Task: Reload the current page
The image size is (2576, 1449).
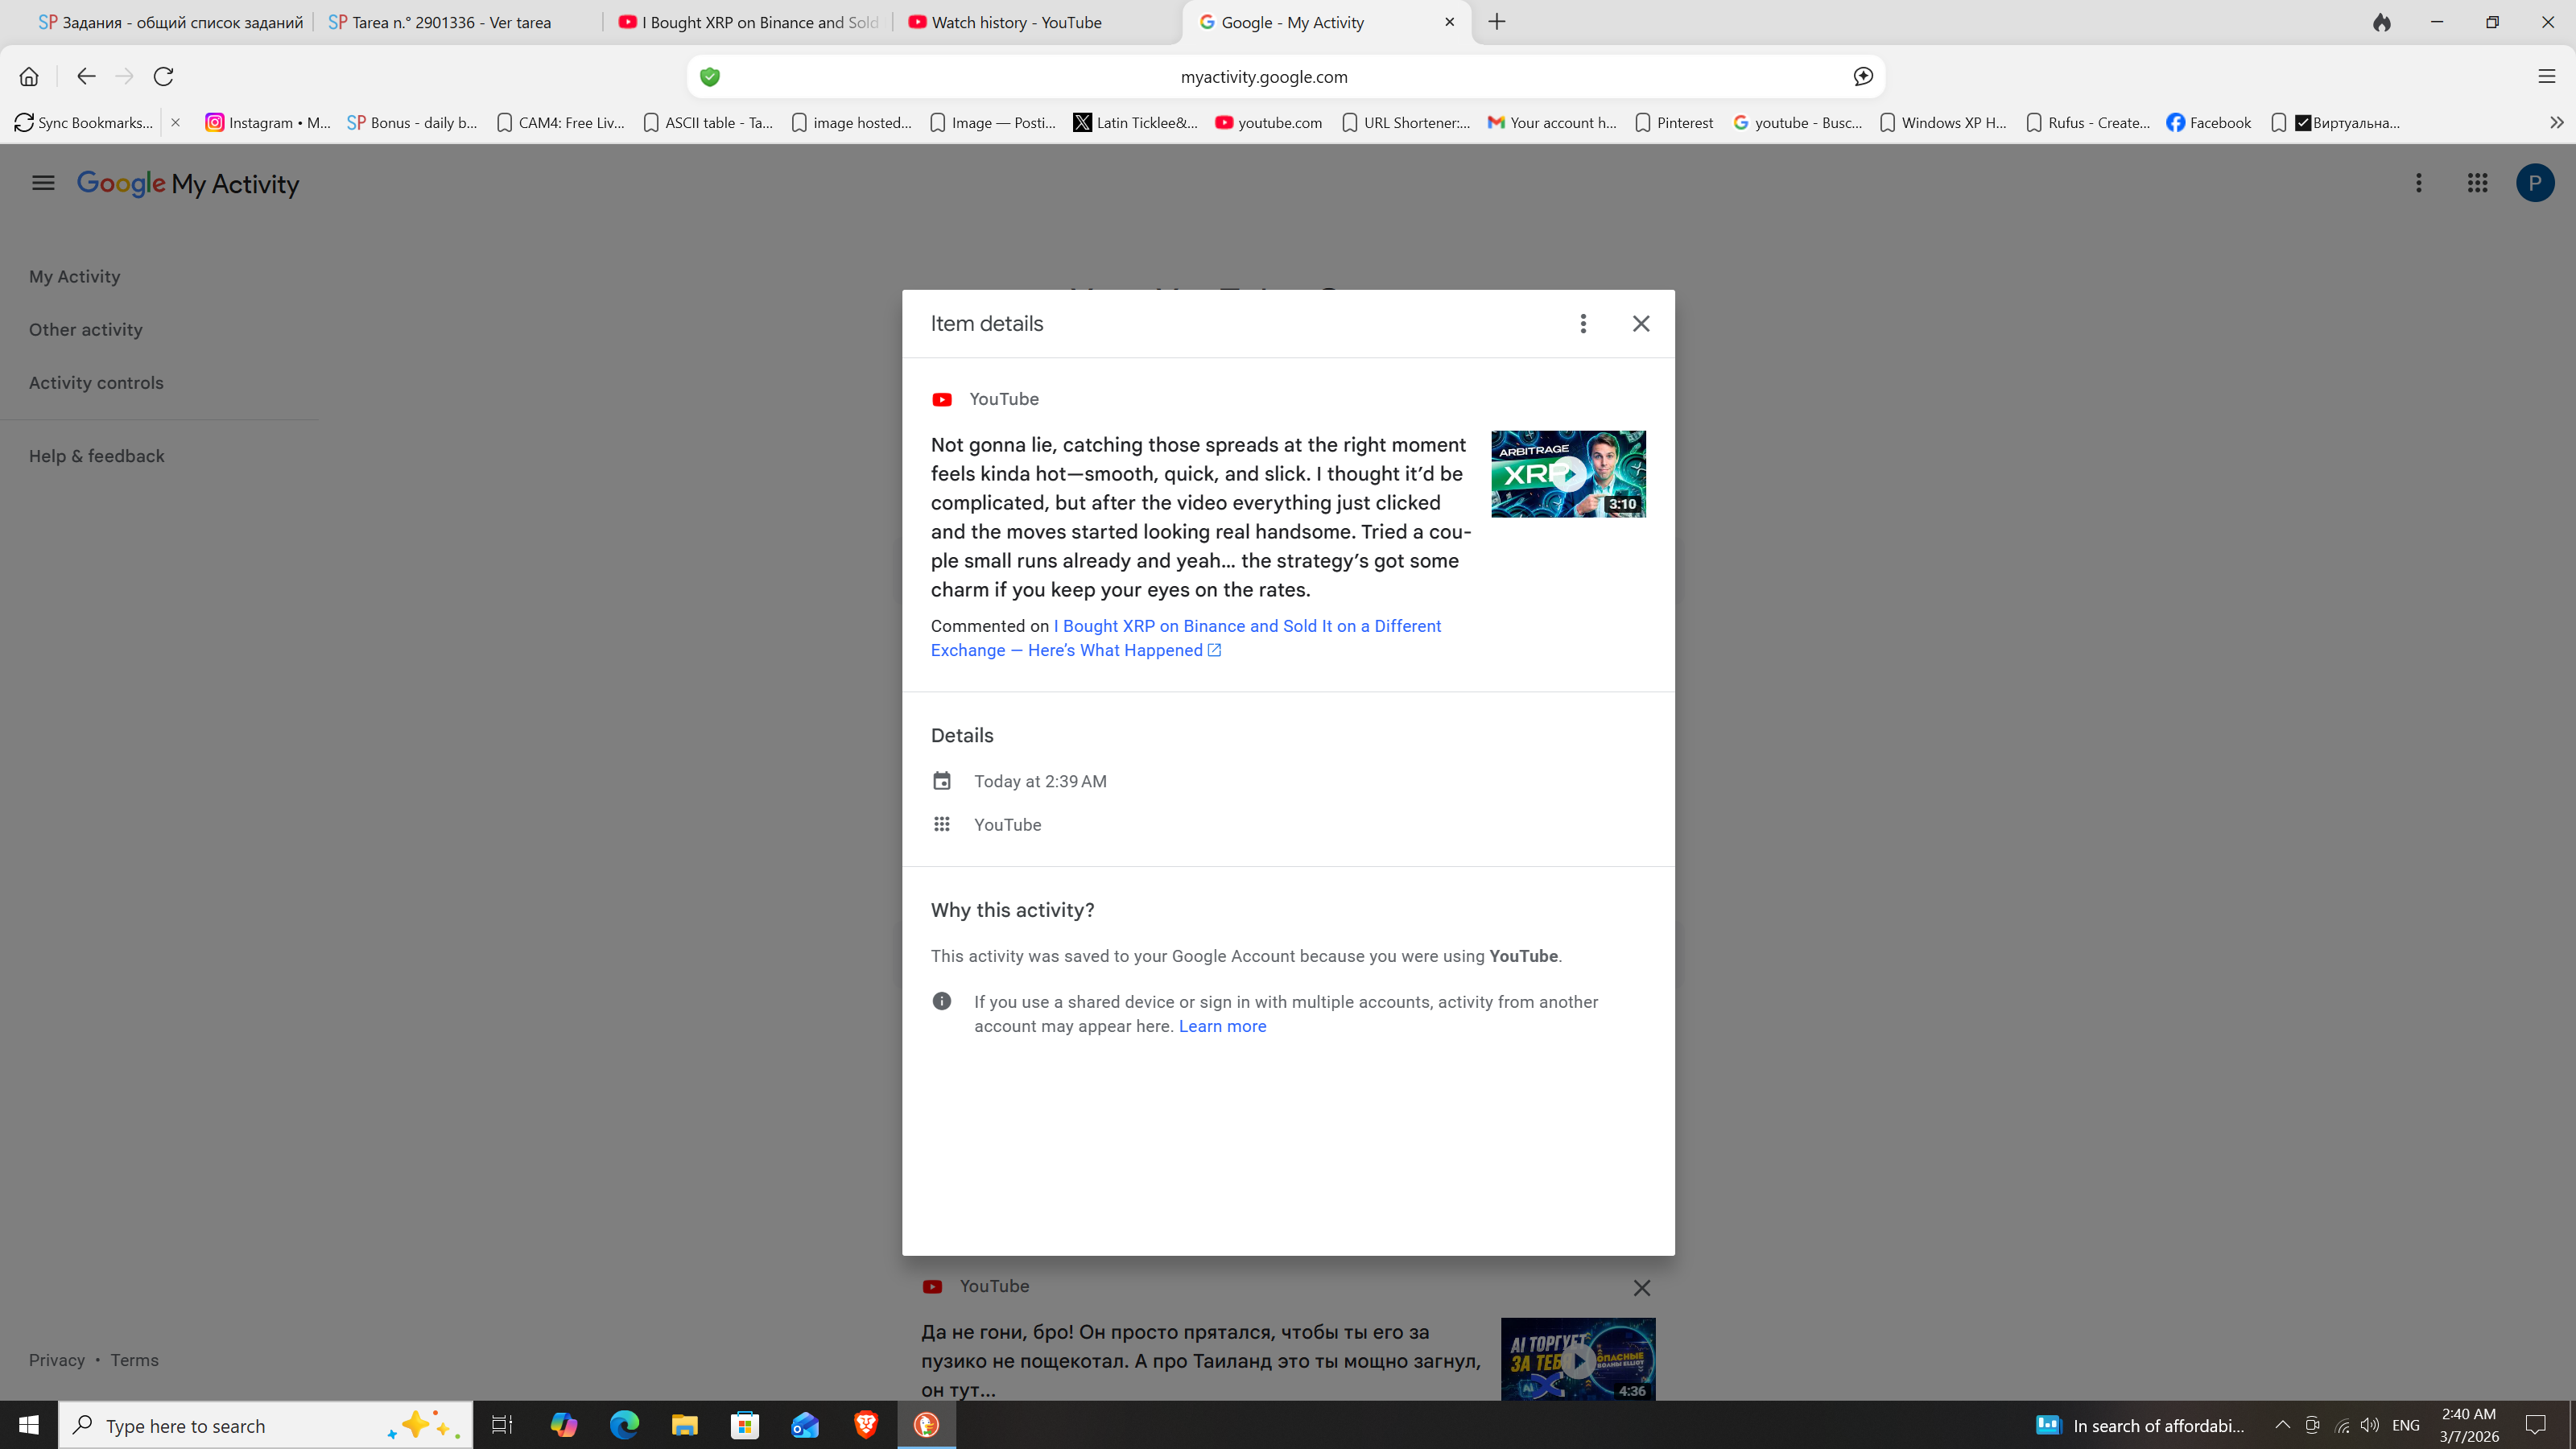Action: (163, 76)
